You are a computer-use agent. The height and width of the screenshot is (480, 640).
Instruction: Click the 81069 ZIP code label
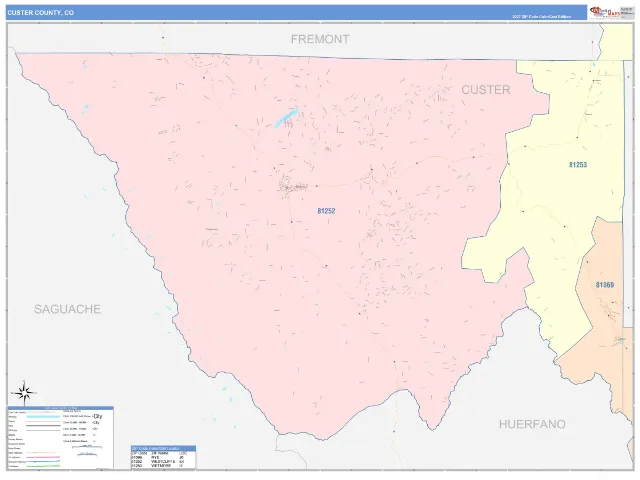coord(604,285)
